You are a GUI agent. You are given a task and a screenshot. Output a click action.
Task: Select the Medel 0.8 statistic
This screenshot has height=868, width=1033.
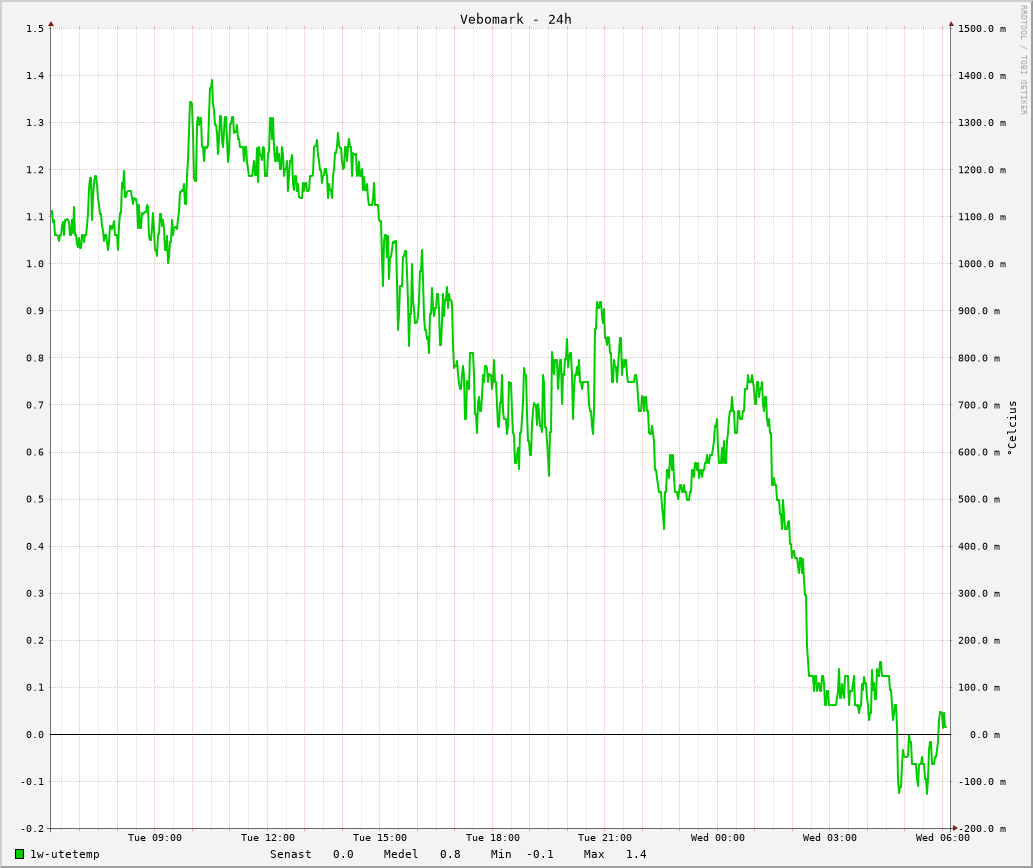[x=422, y=854]
